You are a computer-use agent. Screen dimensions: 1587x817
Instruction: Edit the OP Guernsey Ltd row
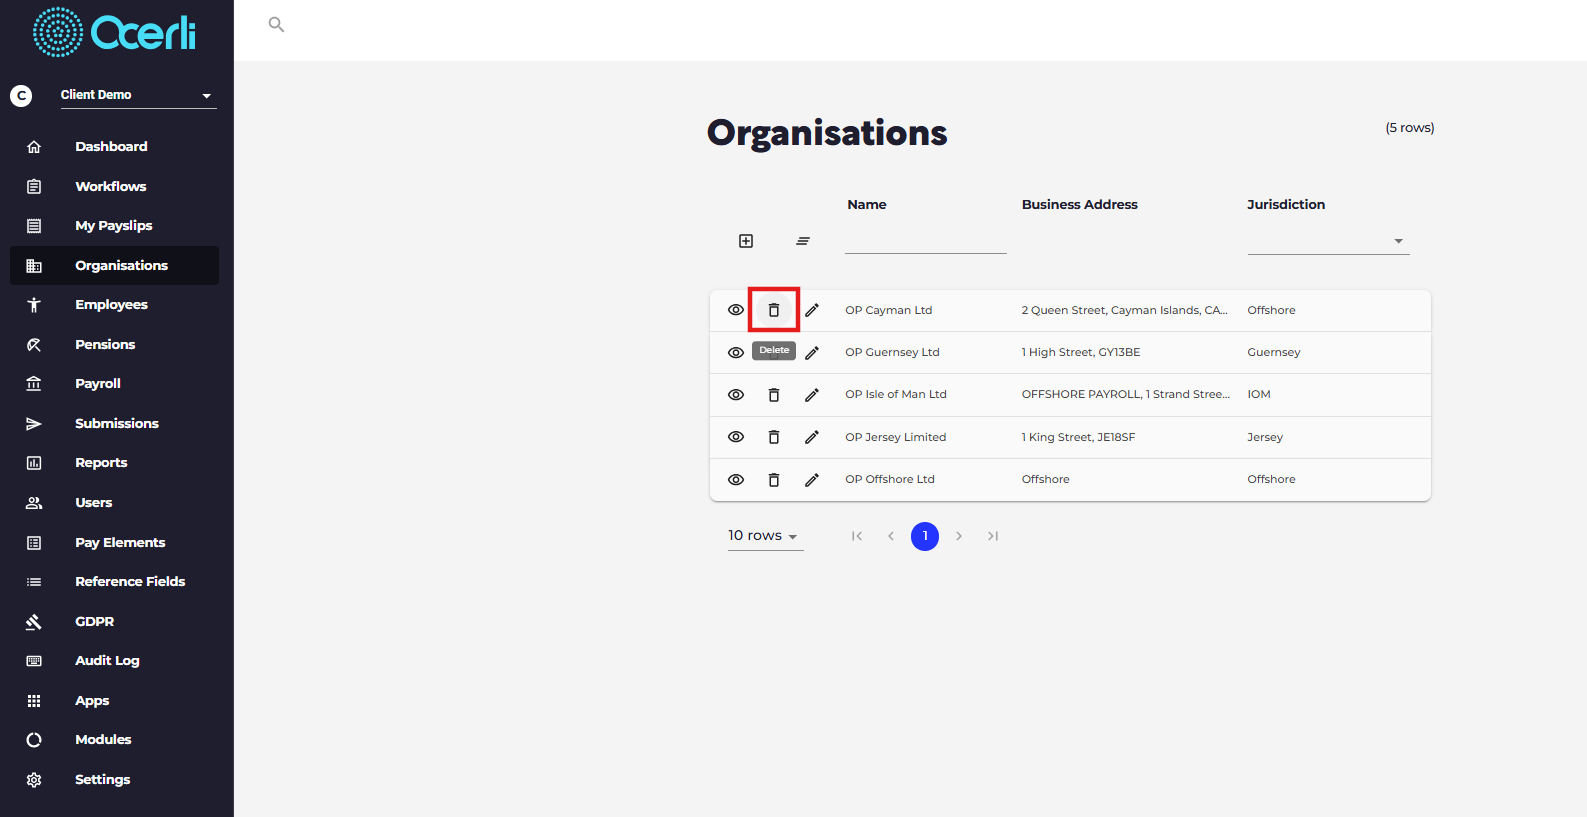point(812,352)
